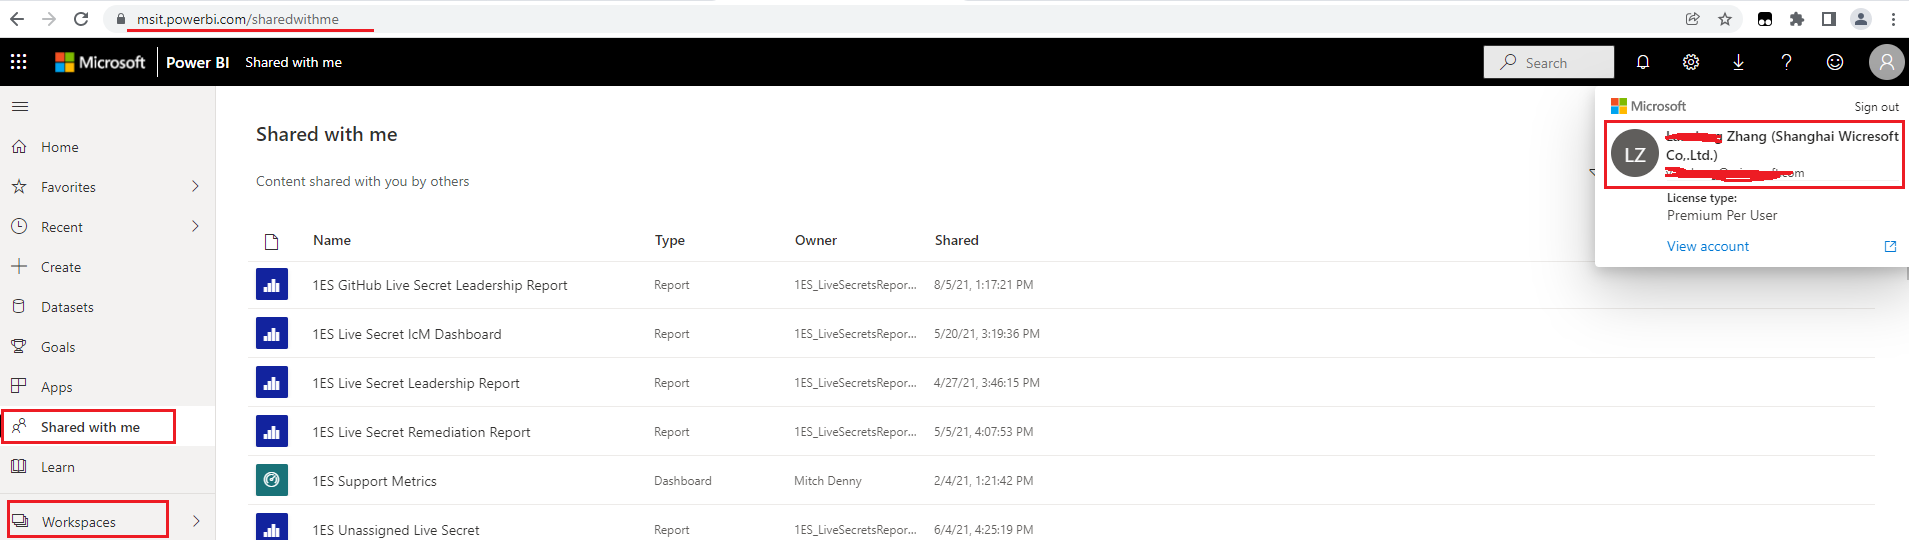Click owner Mitch Denny text
The width and height of the screenshot is (1909, 540).
point(828,481)
